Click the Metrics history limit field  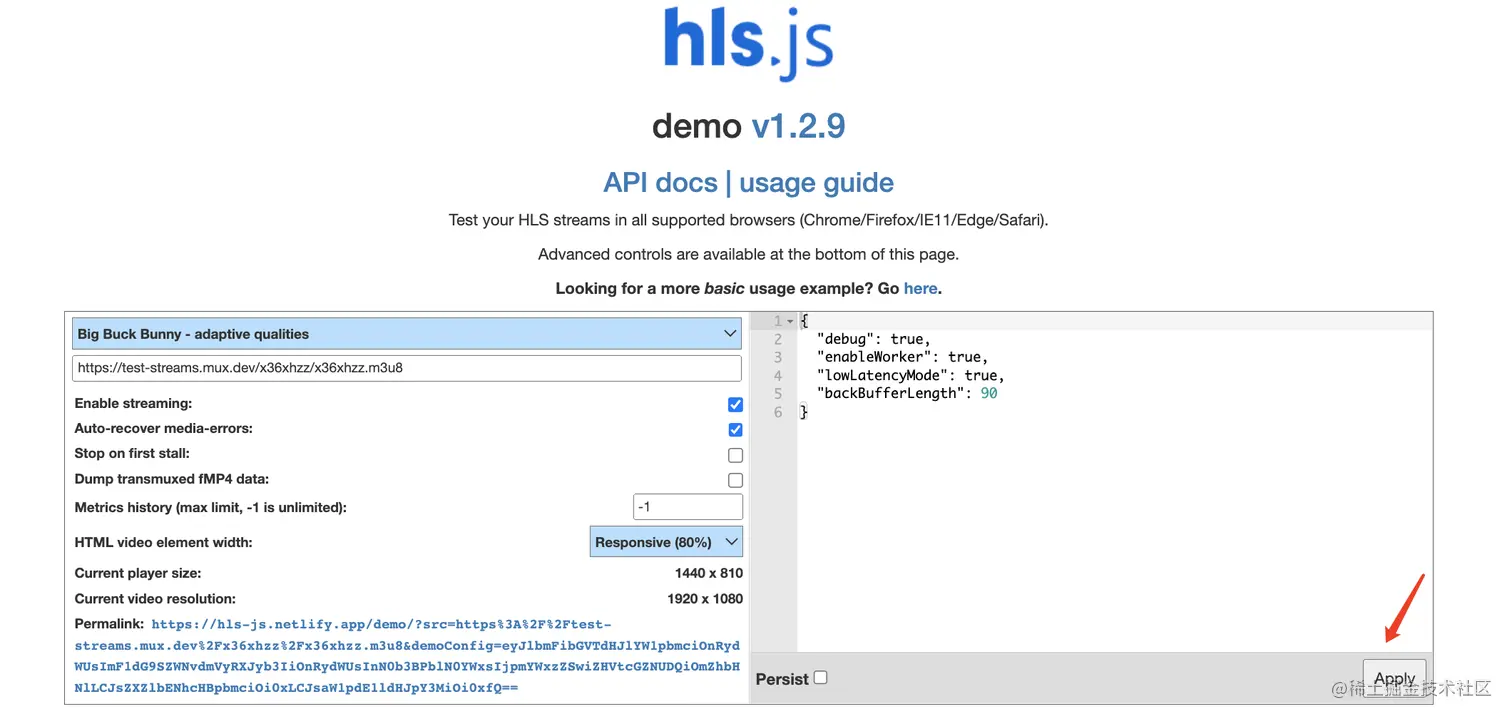[x=688, y=507]
